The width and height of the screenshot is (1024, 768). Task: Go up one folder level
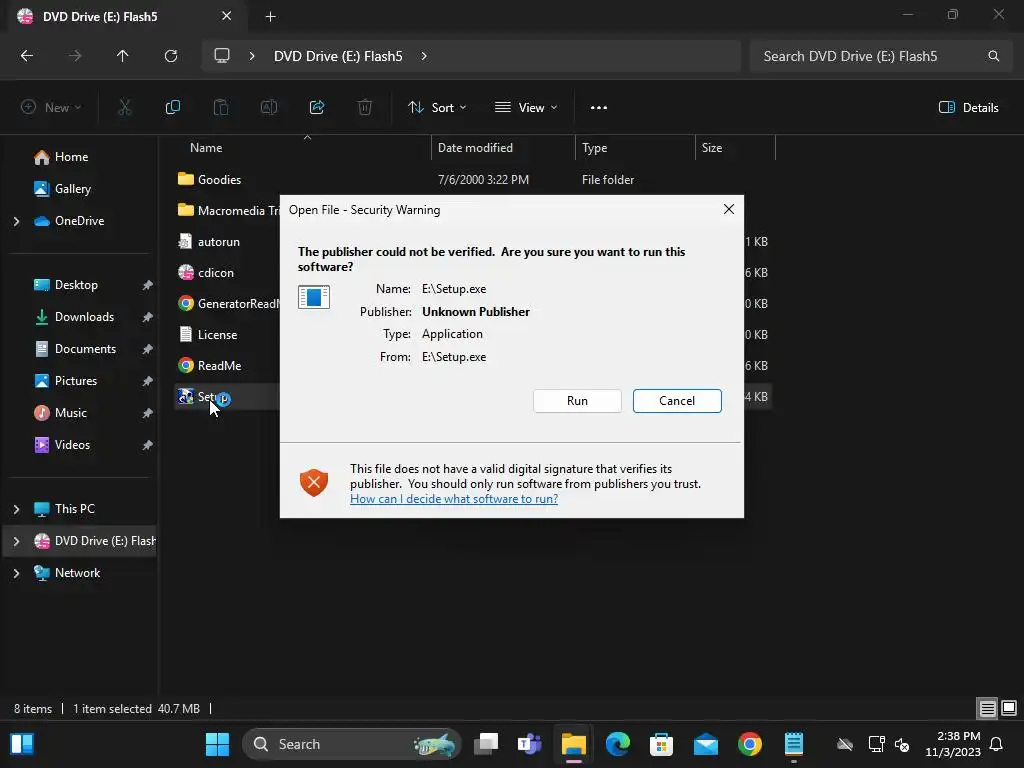[x=123, y=56]
